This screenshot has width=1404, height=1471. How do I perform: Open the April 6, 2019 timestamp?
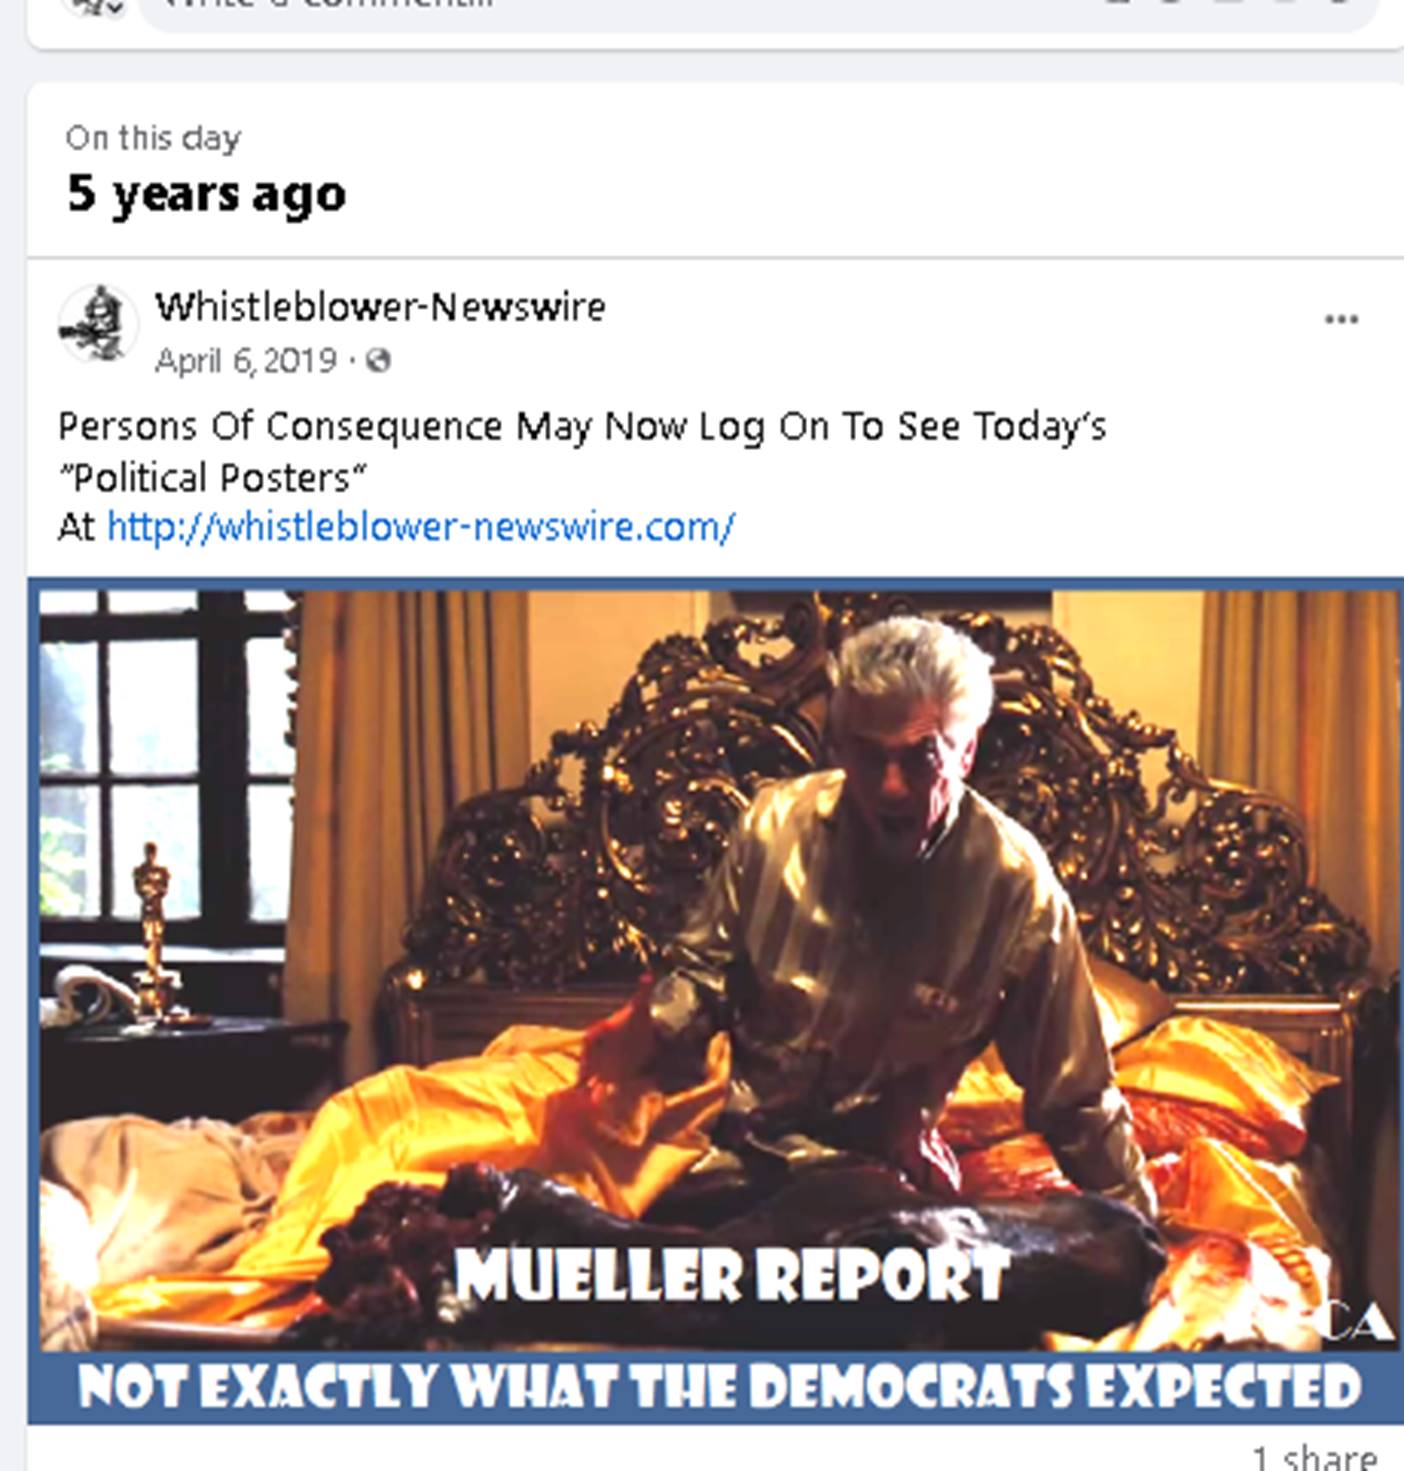coord(245,360)
